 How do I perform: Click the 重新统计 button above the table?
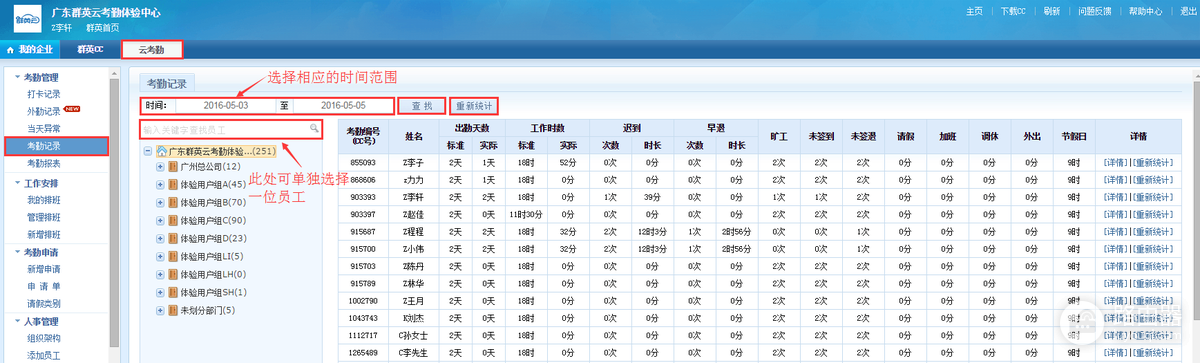click(473, 105)
